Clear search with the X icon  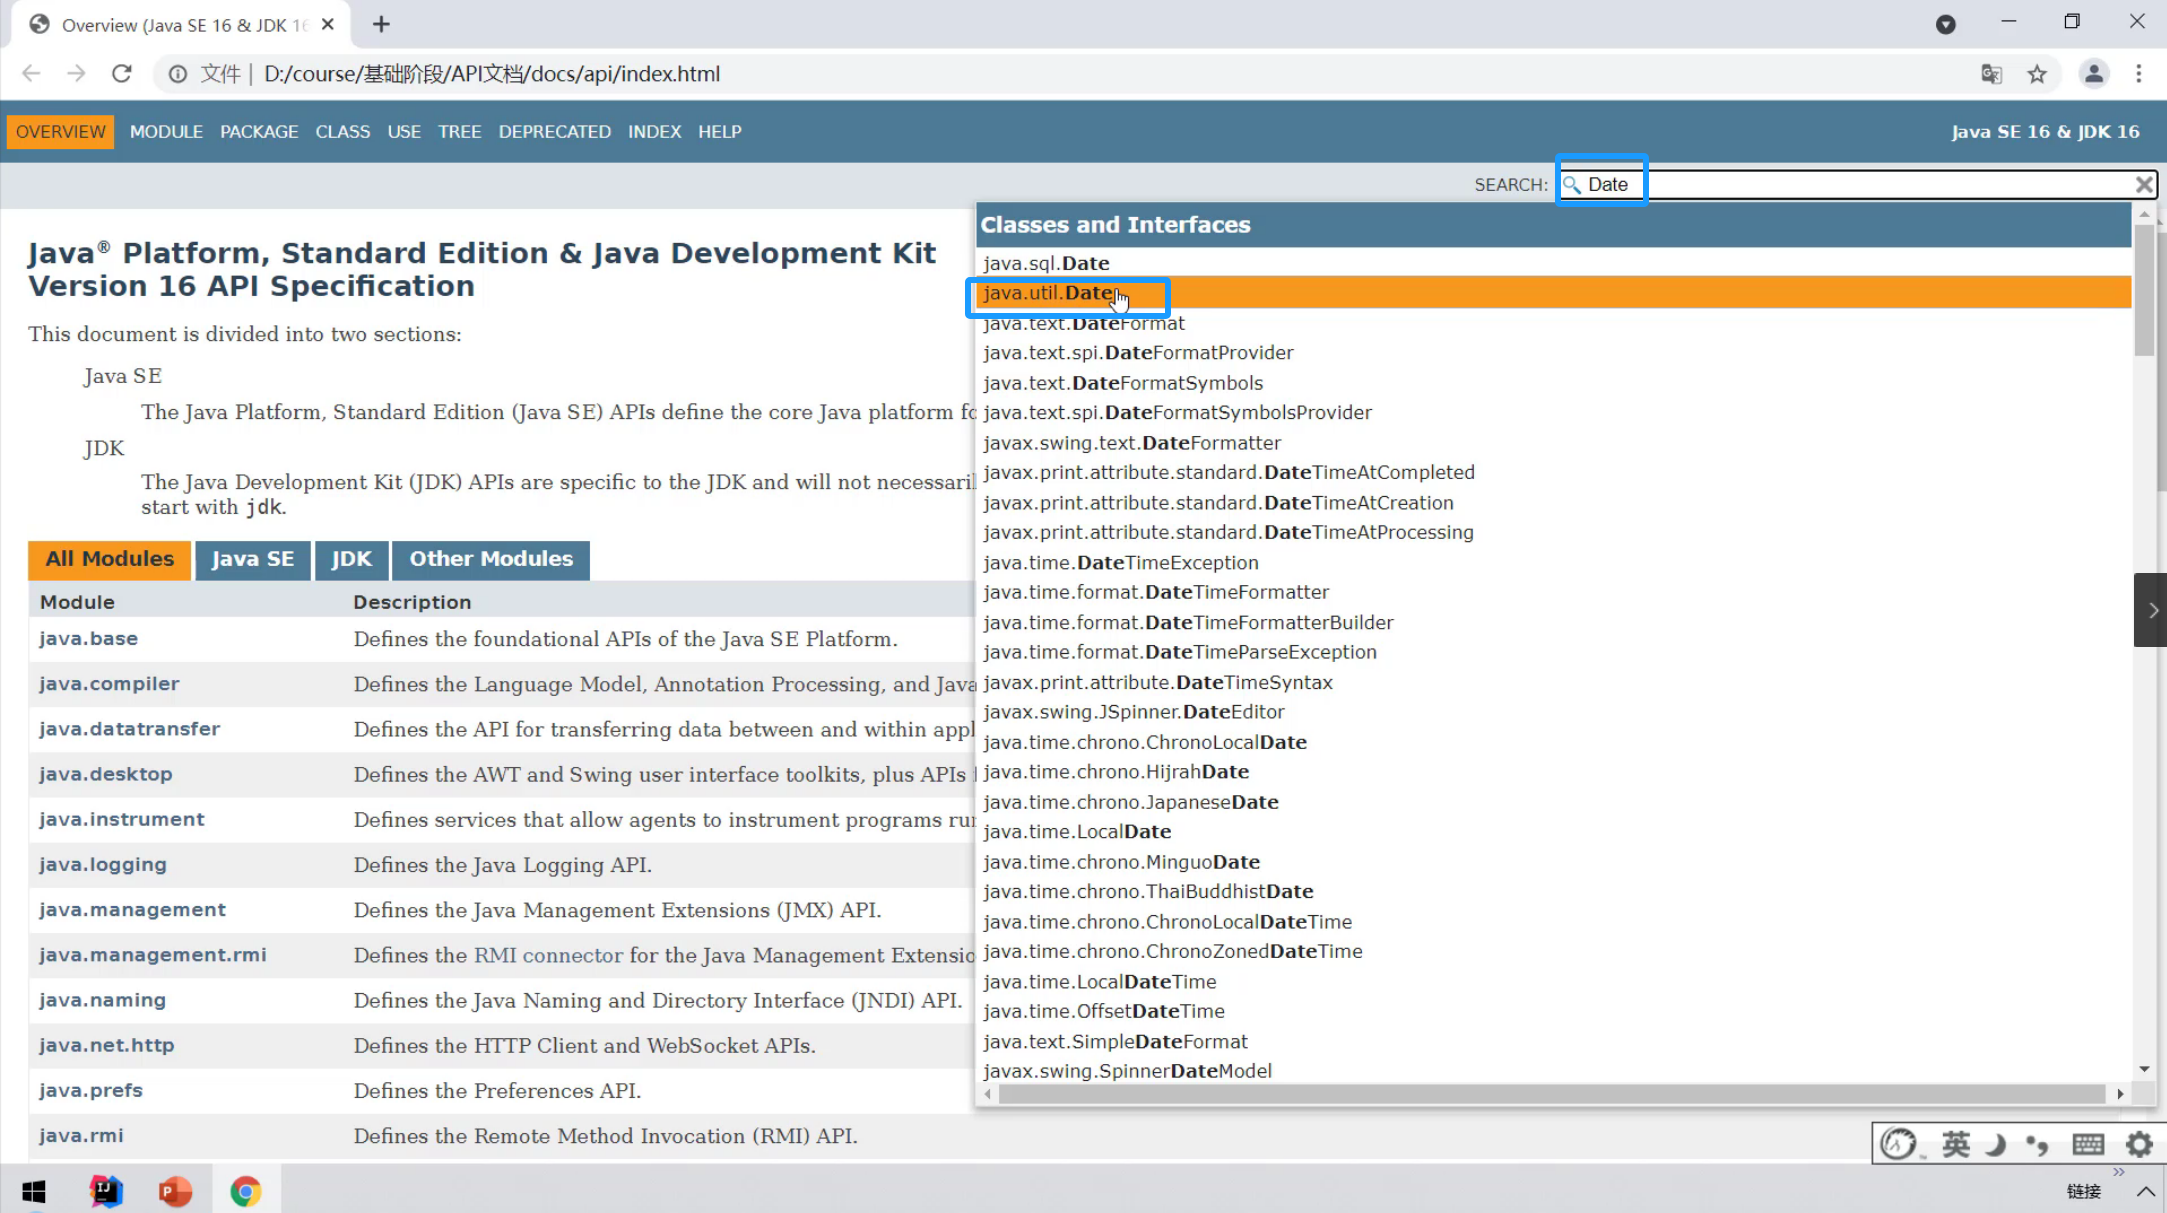click(2144, 184)
